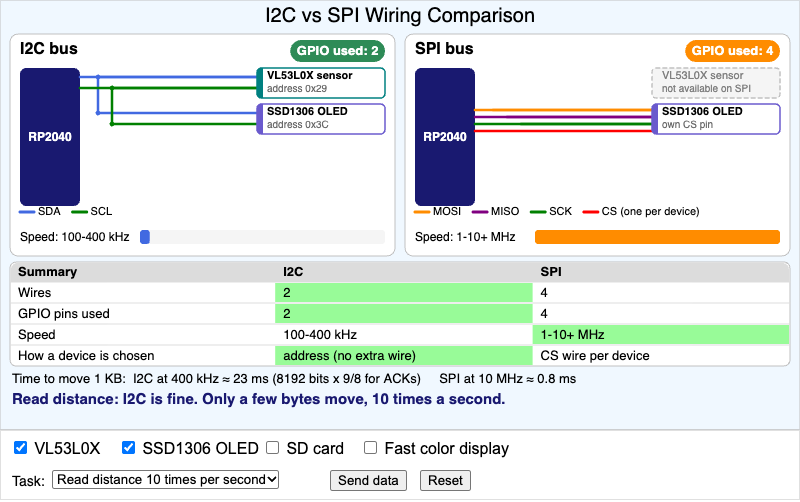Click the VL53L0X sensor address 0x29 box

pos(321,83)
